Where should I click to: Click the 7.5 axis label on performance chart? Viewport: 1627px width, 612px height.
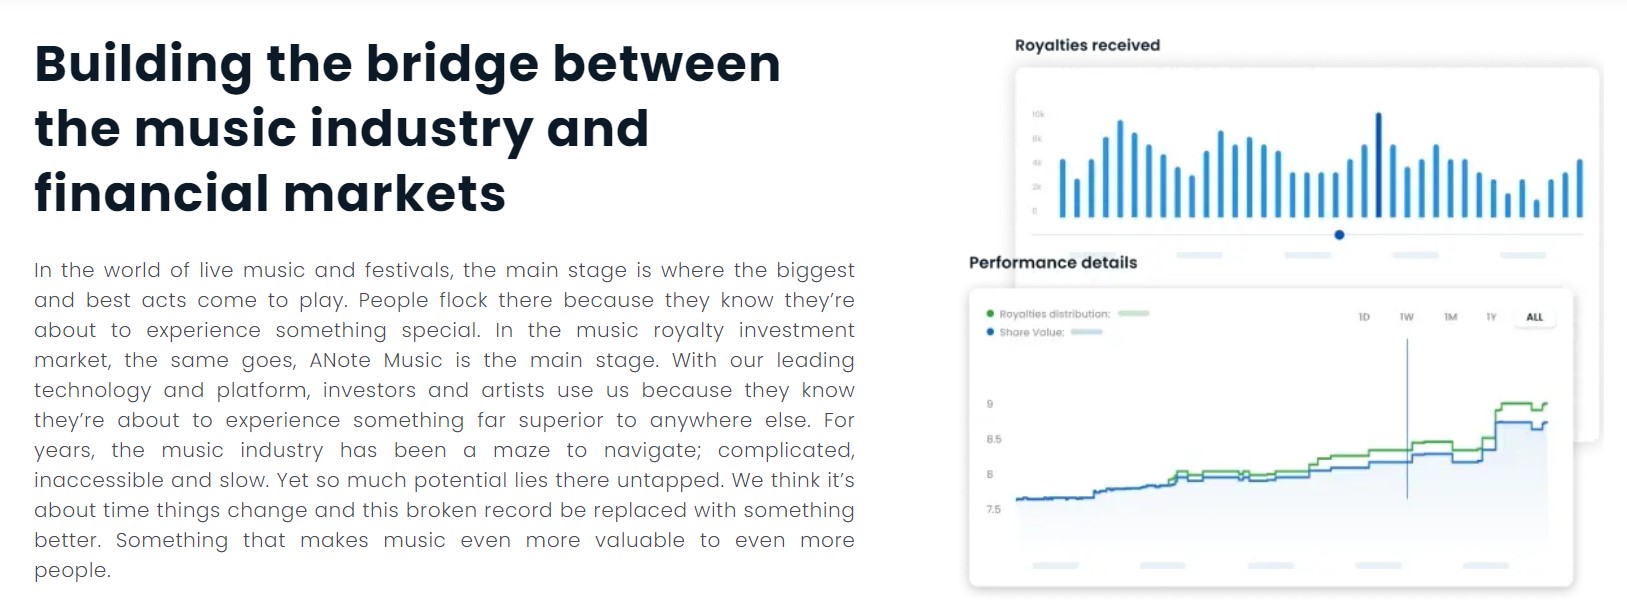tap(993, 509)
